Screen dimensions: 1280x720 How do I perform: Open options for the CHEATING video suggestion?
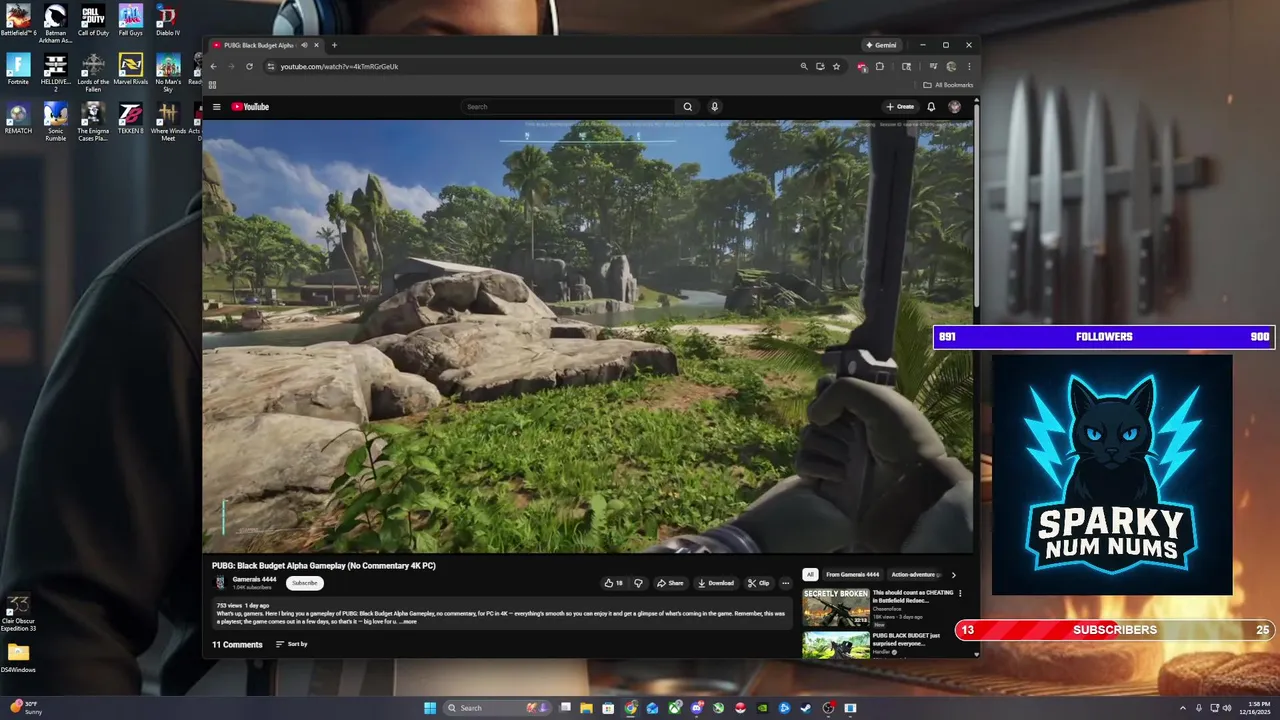tap(960, 593)
